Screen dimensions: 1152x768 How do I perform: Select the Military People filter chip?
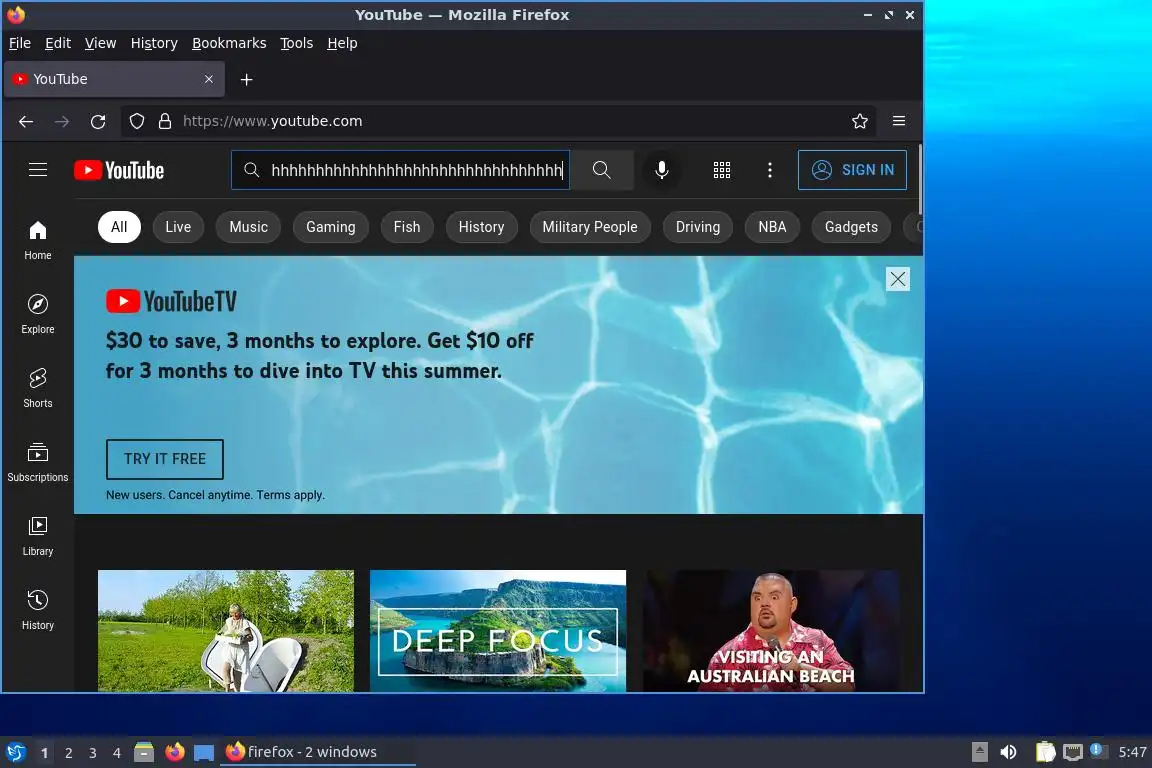590,227
